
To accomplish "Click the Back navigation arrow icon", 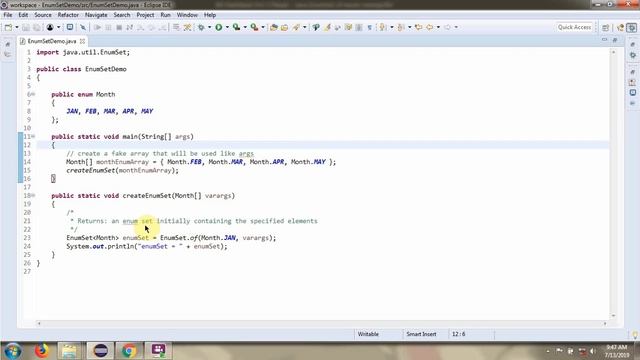I will 429,27.
